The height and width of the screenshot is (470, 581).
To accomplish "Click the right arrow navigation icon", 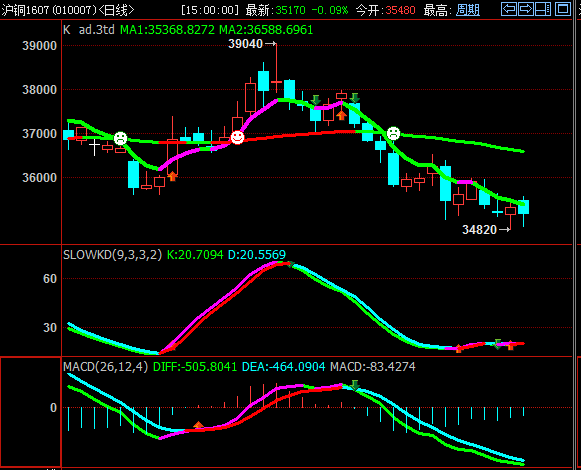I will pos(525,9).
